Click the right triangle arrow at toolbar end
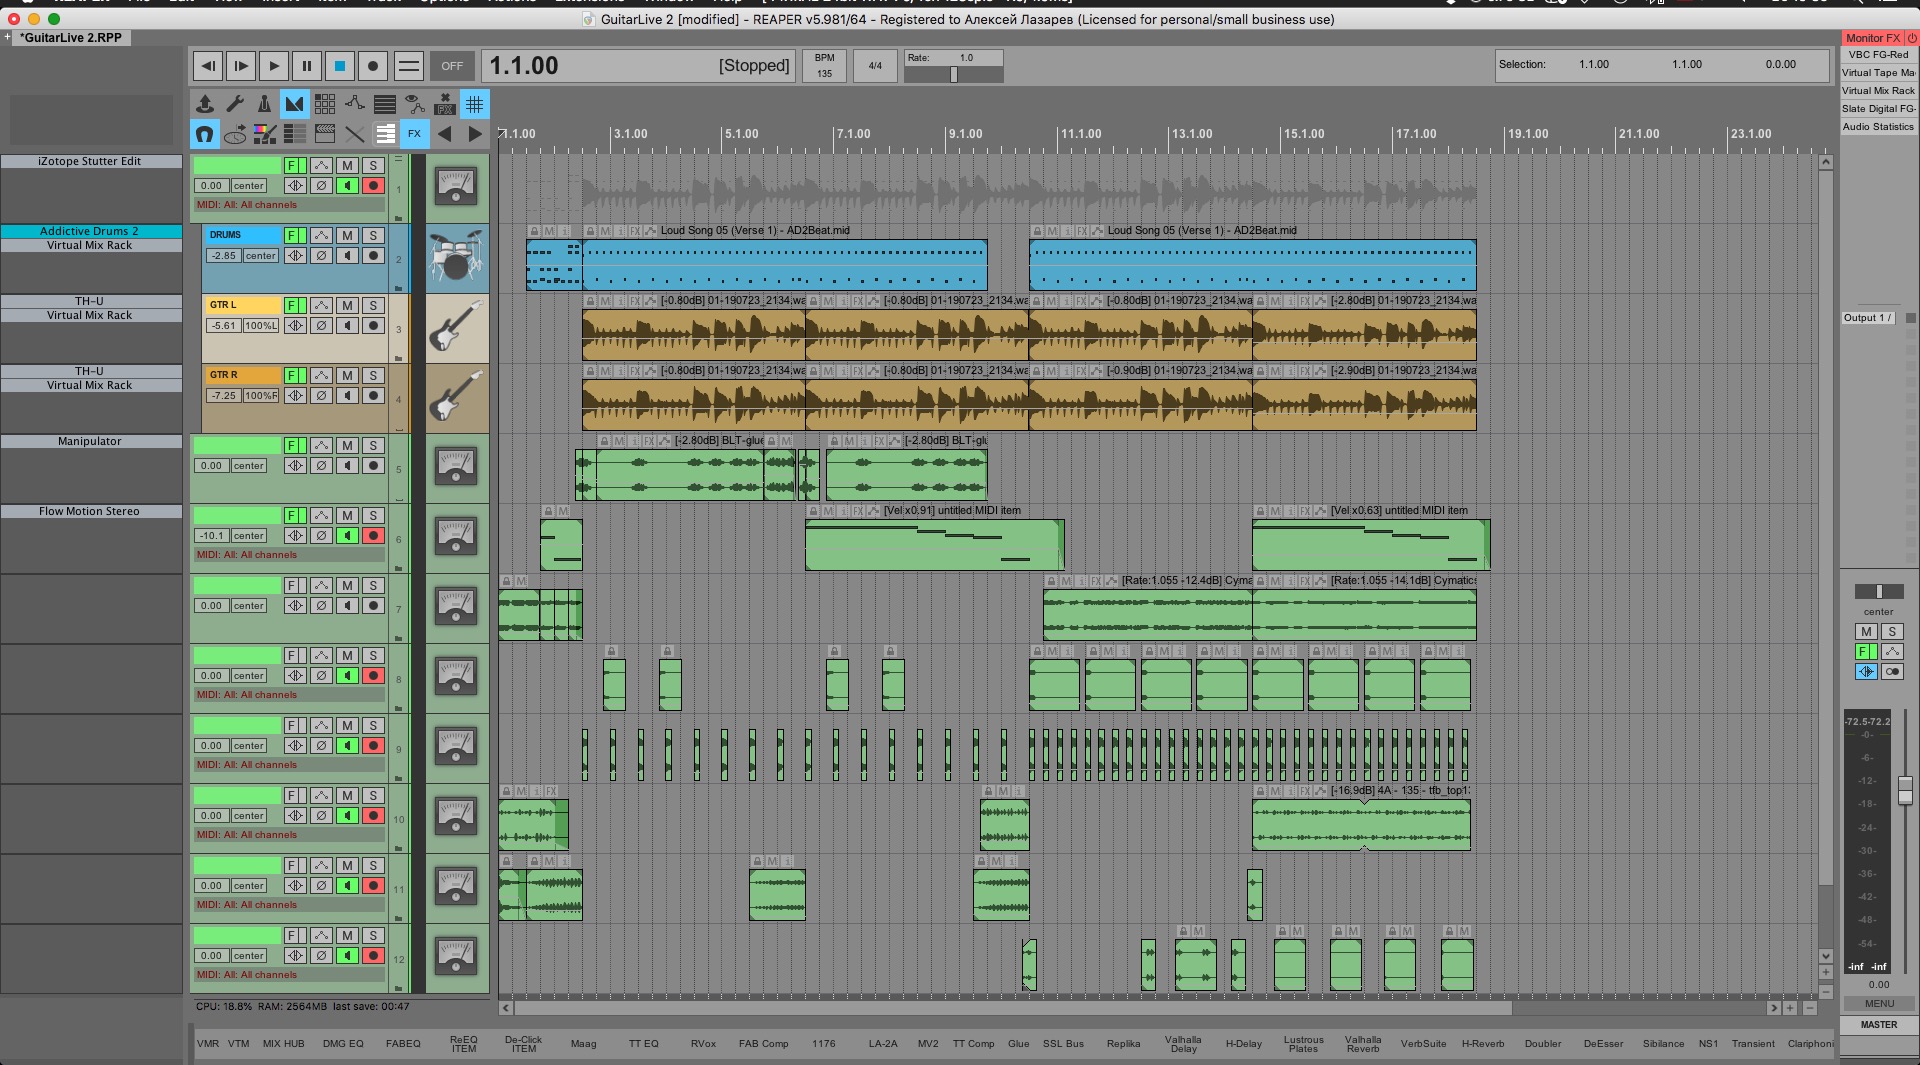Screen dimensions: 1920x1065 click(x=475, y=134)
